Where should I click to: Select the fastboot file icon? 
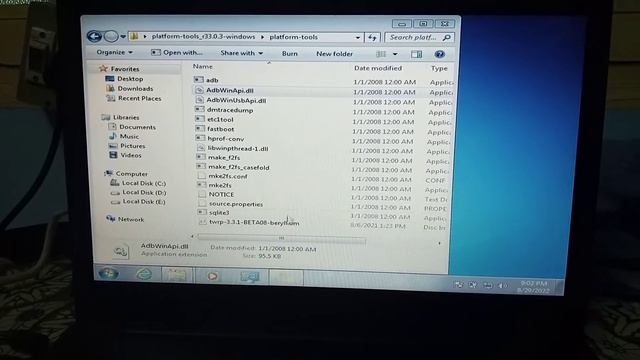(200, 129)
